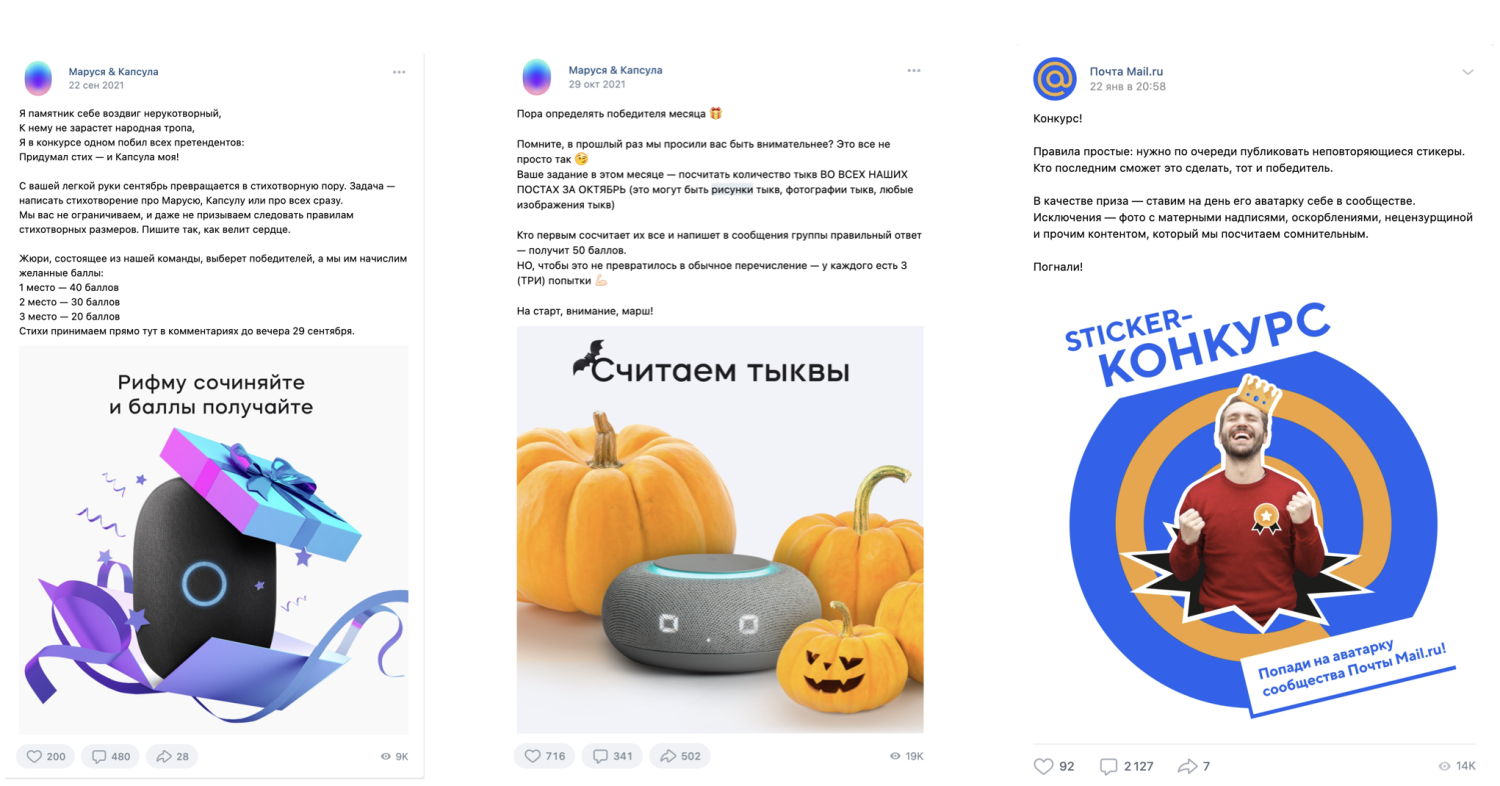Click the 22 сен 2021 post date
Screen dimensions: 1500x786
click(x=96, y=87)
